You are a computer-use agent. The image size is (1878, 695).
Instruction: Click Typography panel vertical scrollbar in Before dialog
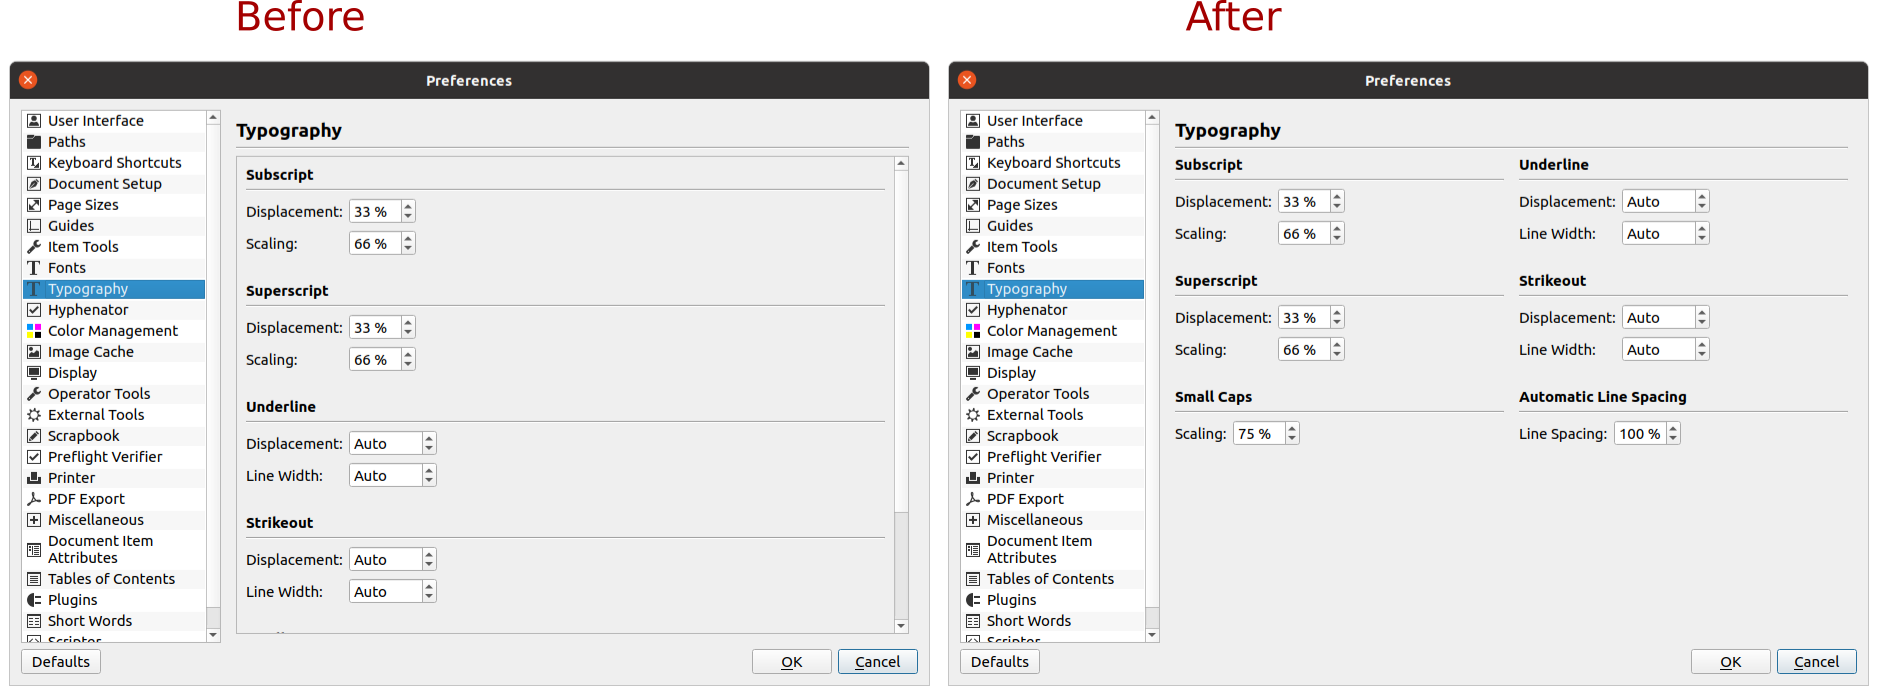(x=901, y=400)
